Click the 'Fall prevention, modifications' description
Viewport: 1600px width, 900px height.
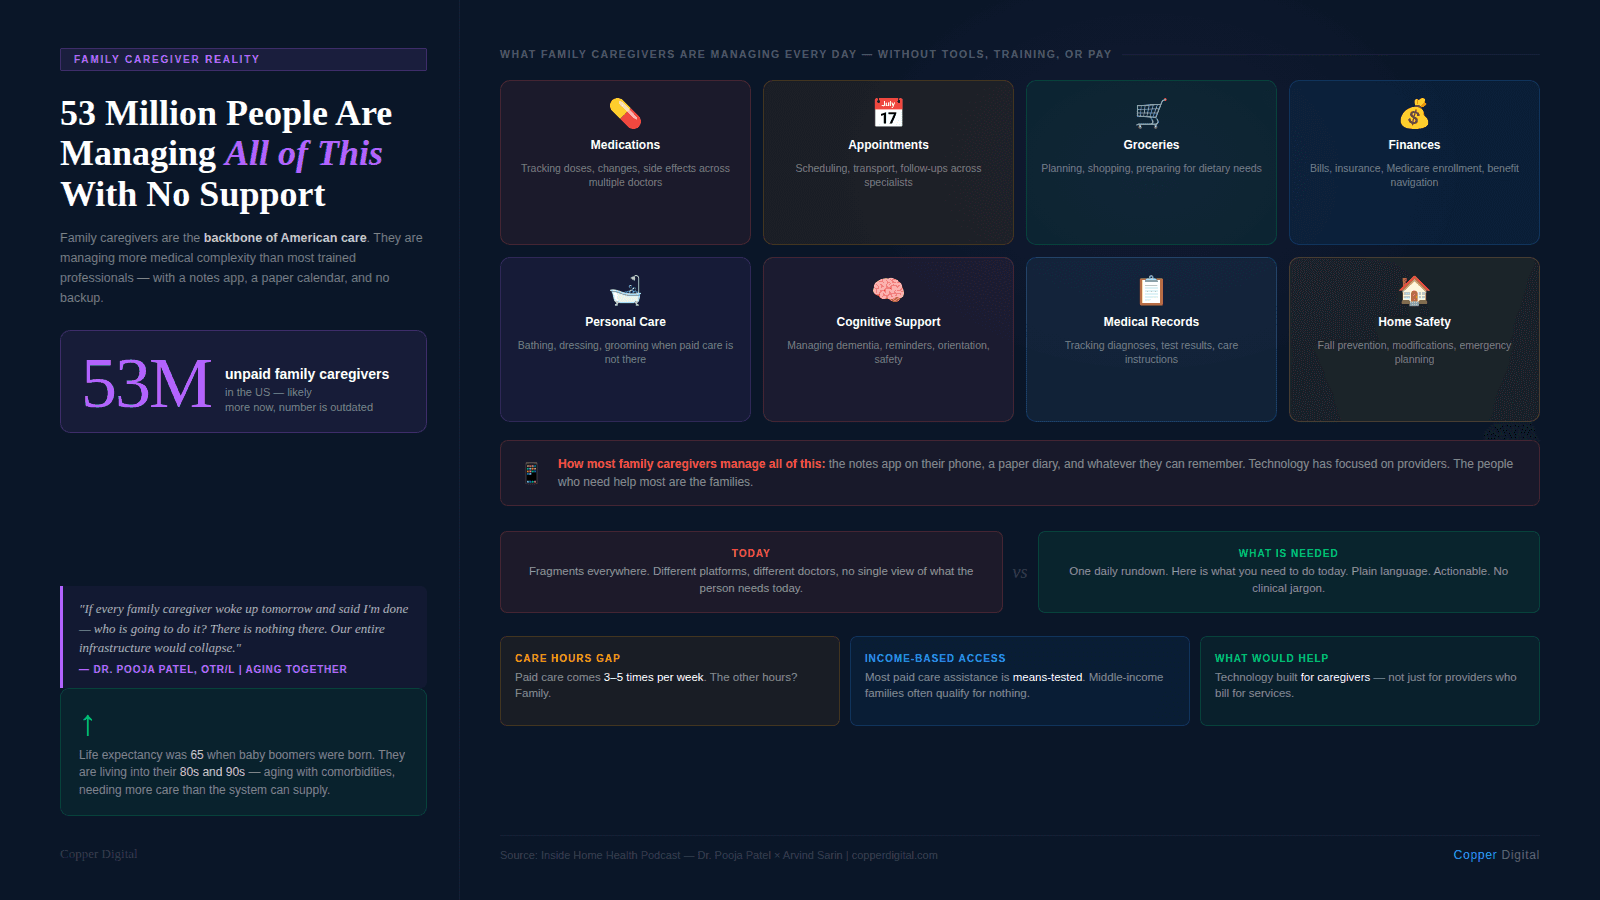(1414, 352)
